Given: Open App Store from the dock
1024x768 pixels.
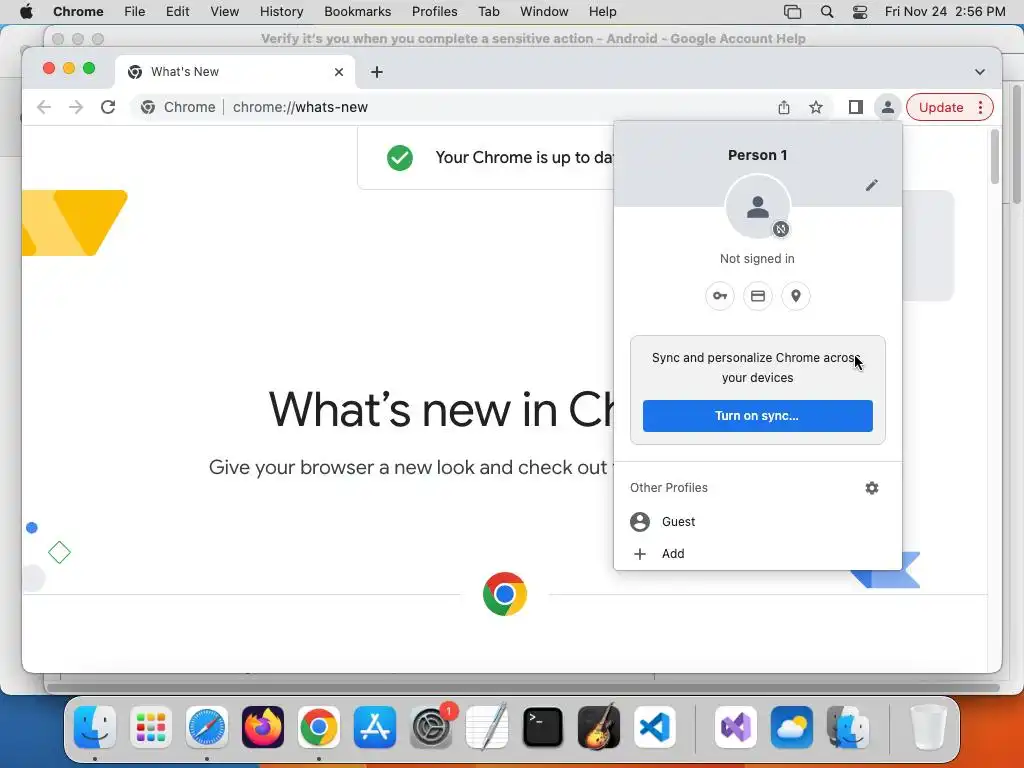Looking at the screenshot, I should [x=375, y=727].
